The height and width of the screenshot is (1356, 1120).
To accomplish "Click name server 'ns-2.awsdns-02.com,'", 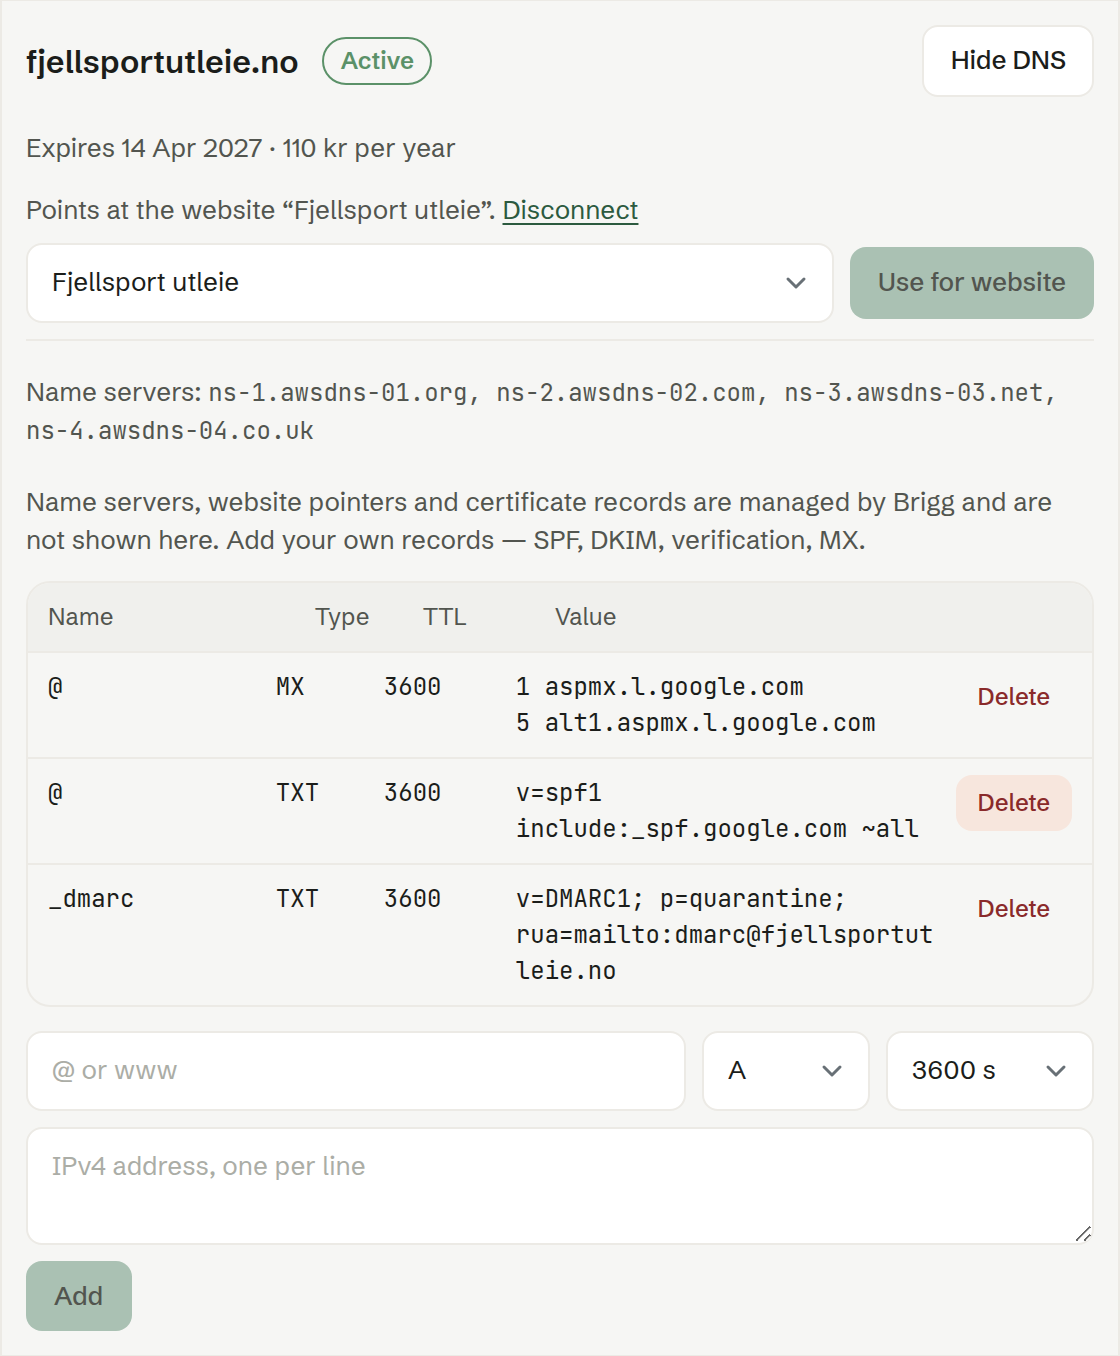I will (x=633, y=393).
